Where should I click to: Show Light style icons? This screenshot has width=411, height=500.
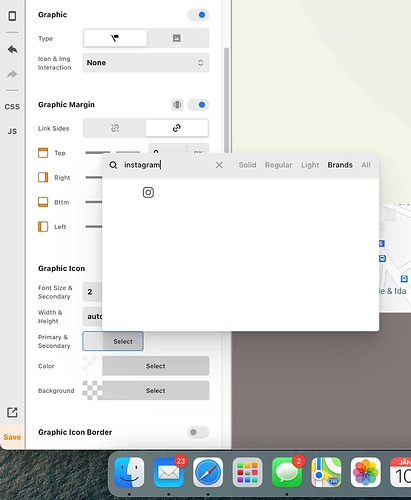(x=310, y=165)
